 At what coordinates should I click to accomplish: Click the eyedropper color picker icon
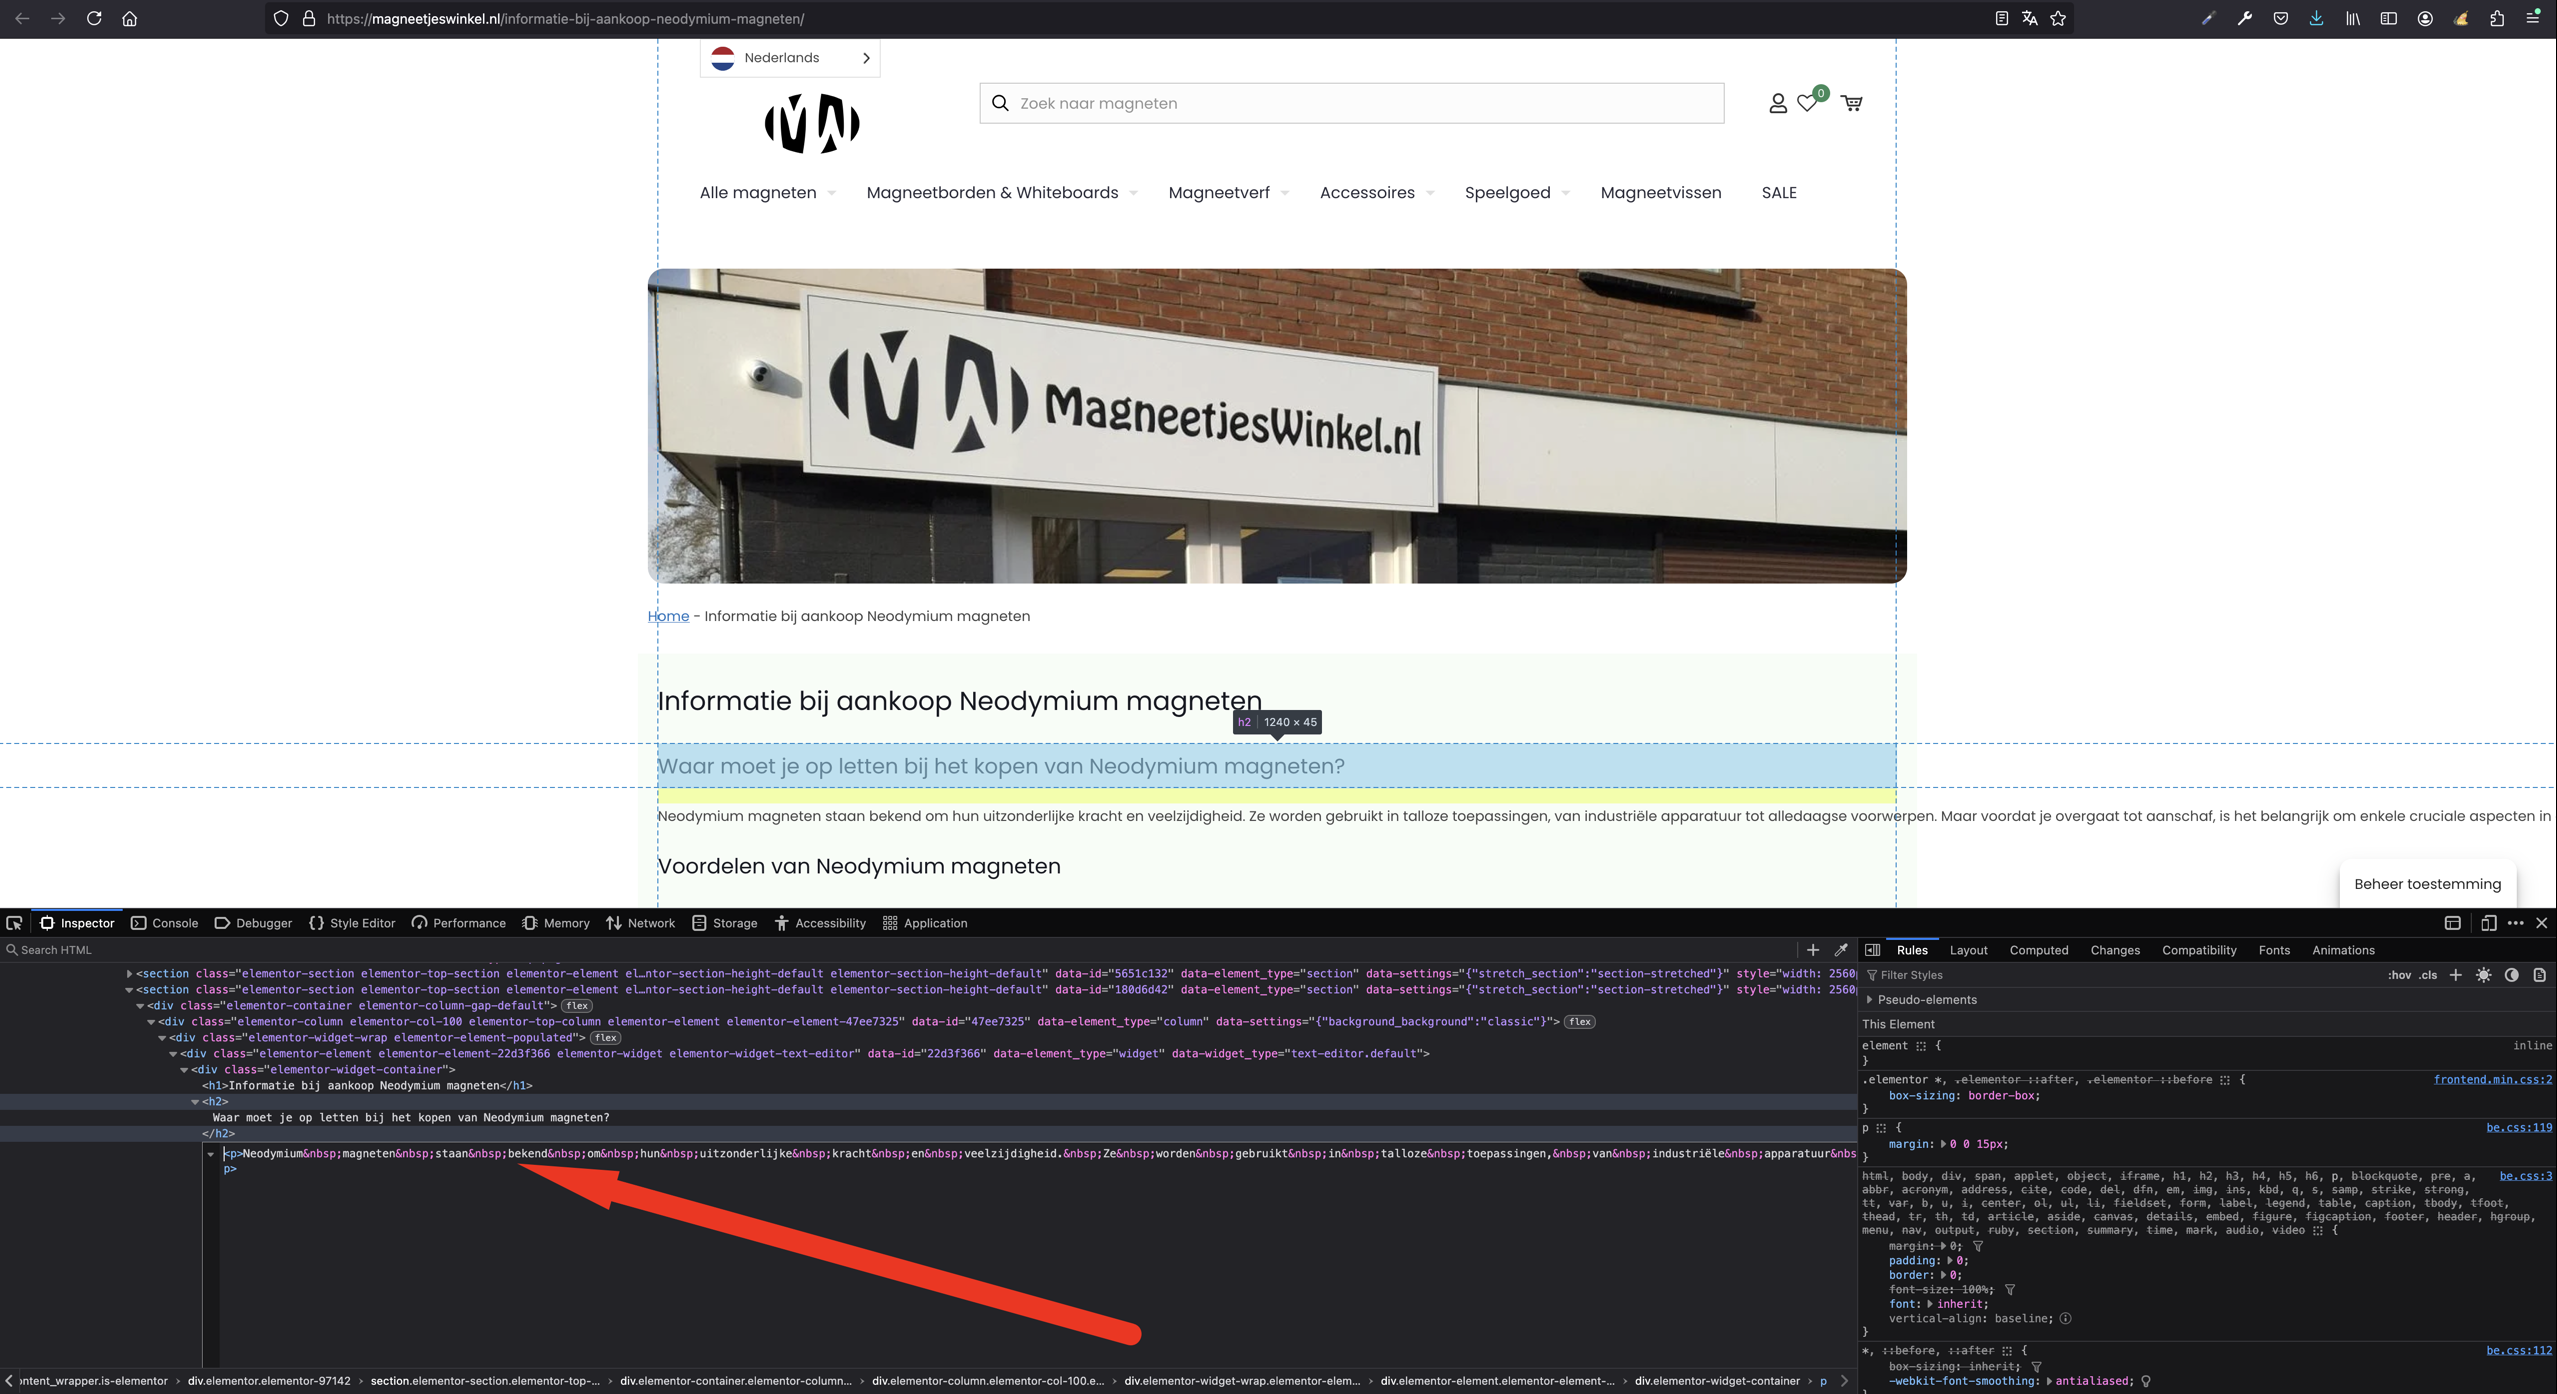[x=1841, y=950]
